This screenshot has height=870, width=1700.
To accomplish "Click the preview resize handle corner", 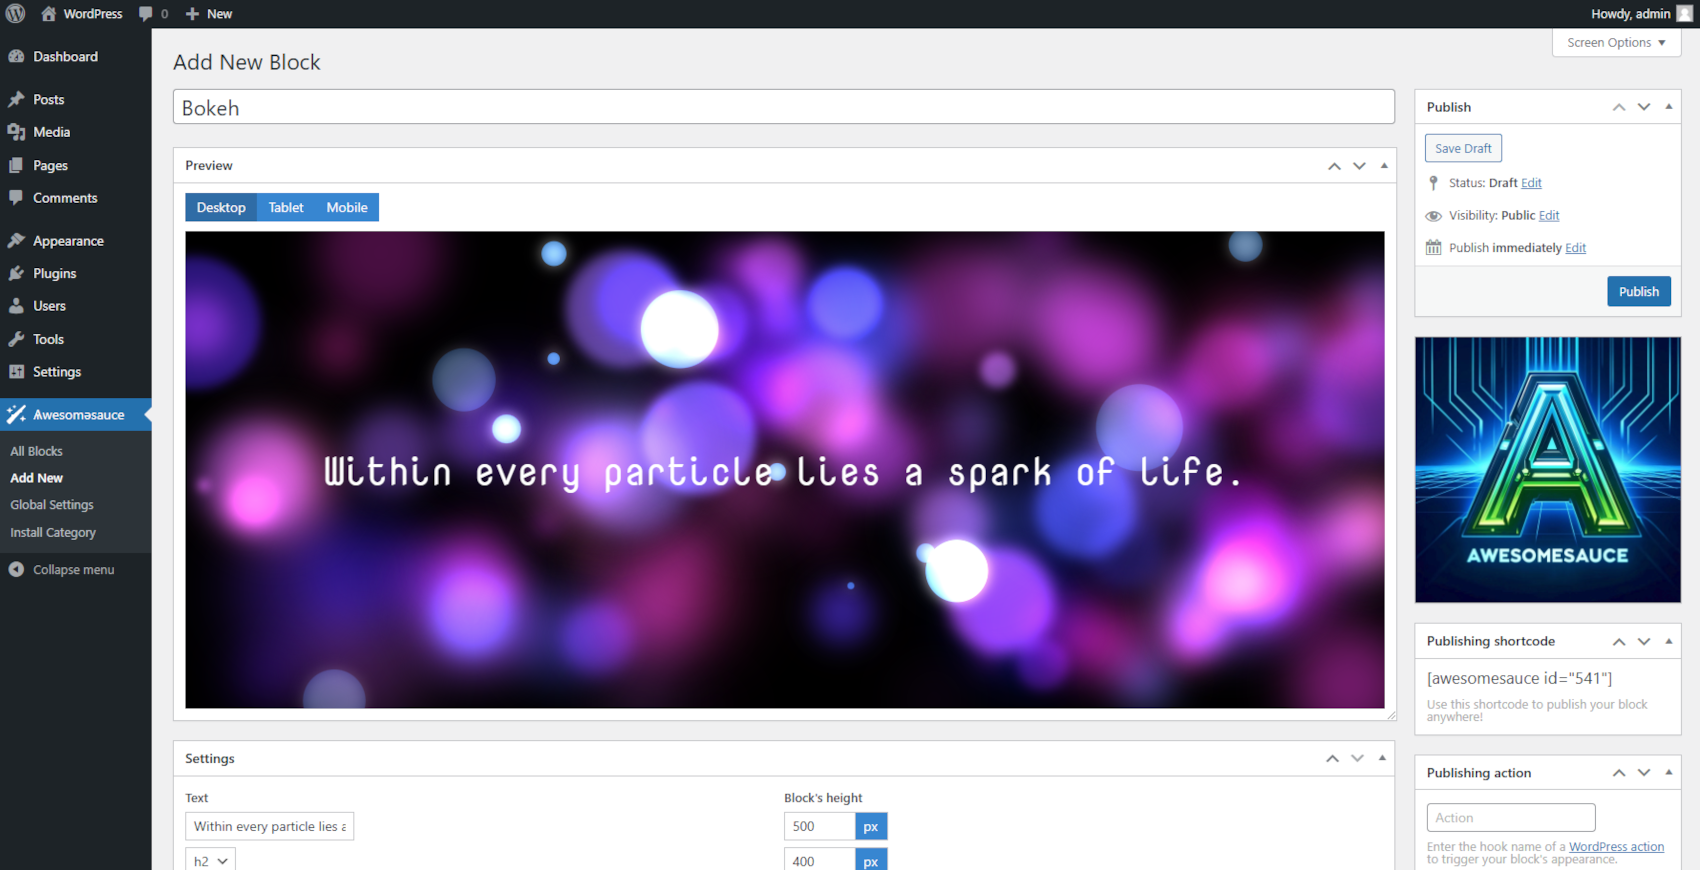I will coord(1391,715).
